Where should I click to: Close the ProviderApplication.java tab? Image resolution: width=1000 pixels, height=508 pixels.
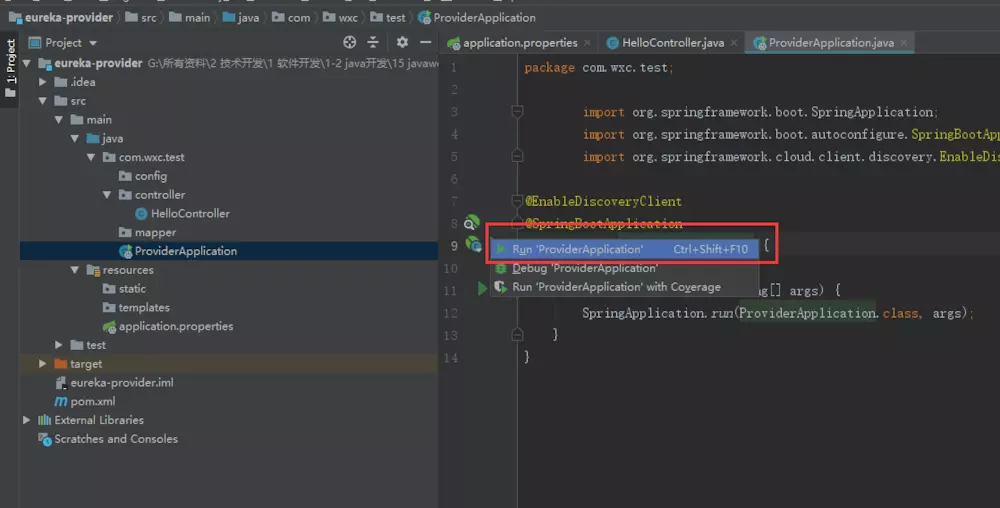pos(904,43)
